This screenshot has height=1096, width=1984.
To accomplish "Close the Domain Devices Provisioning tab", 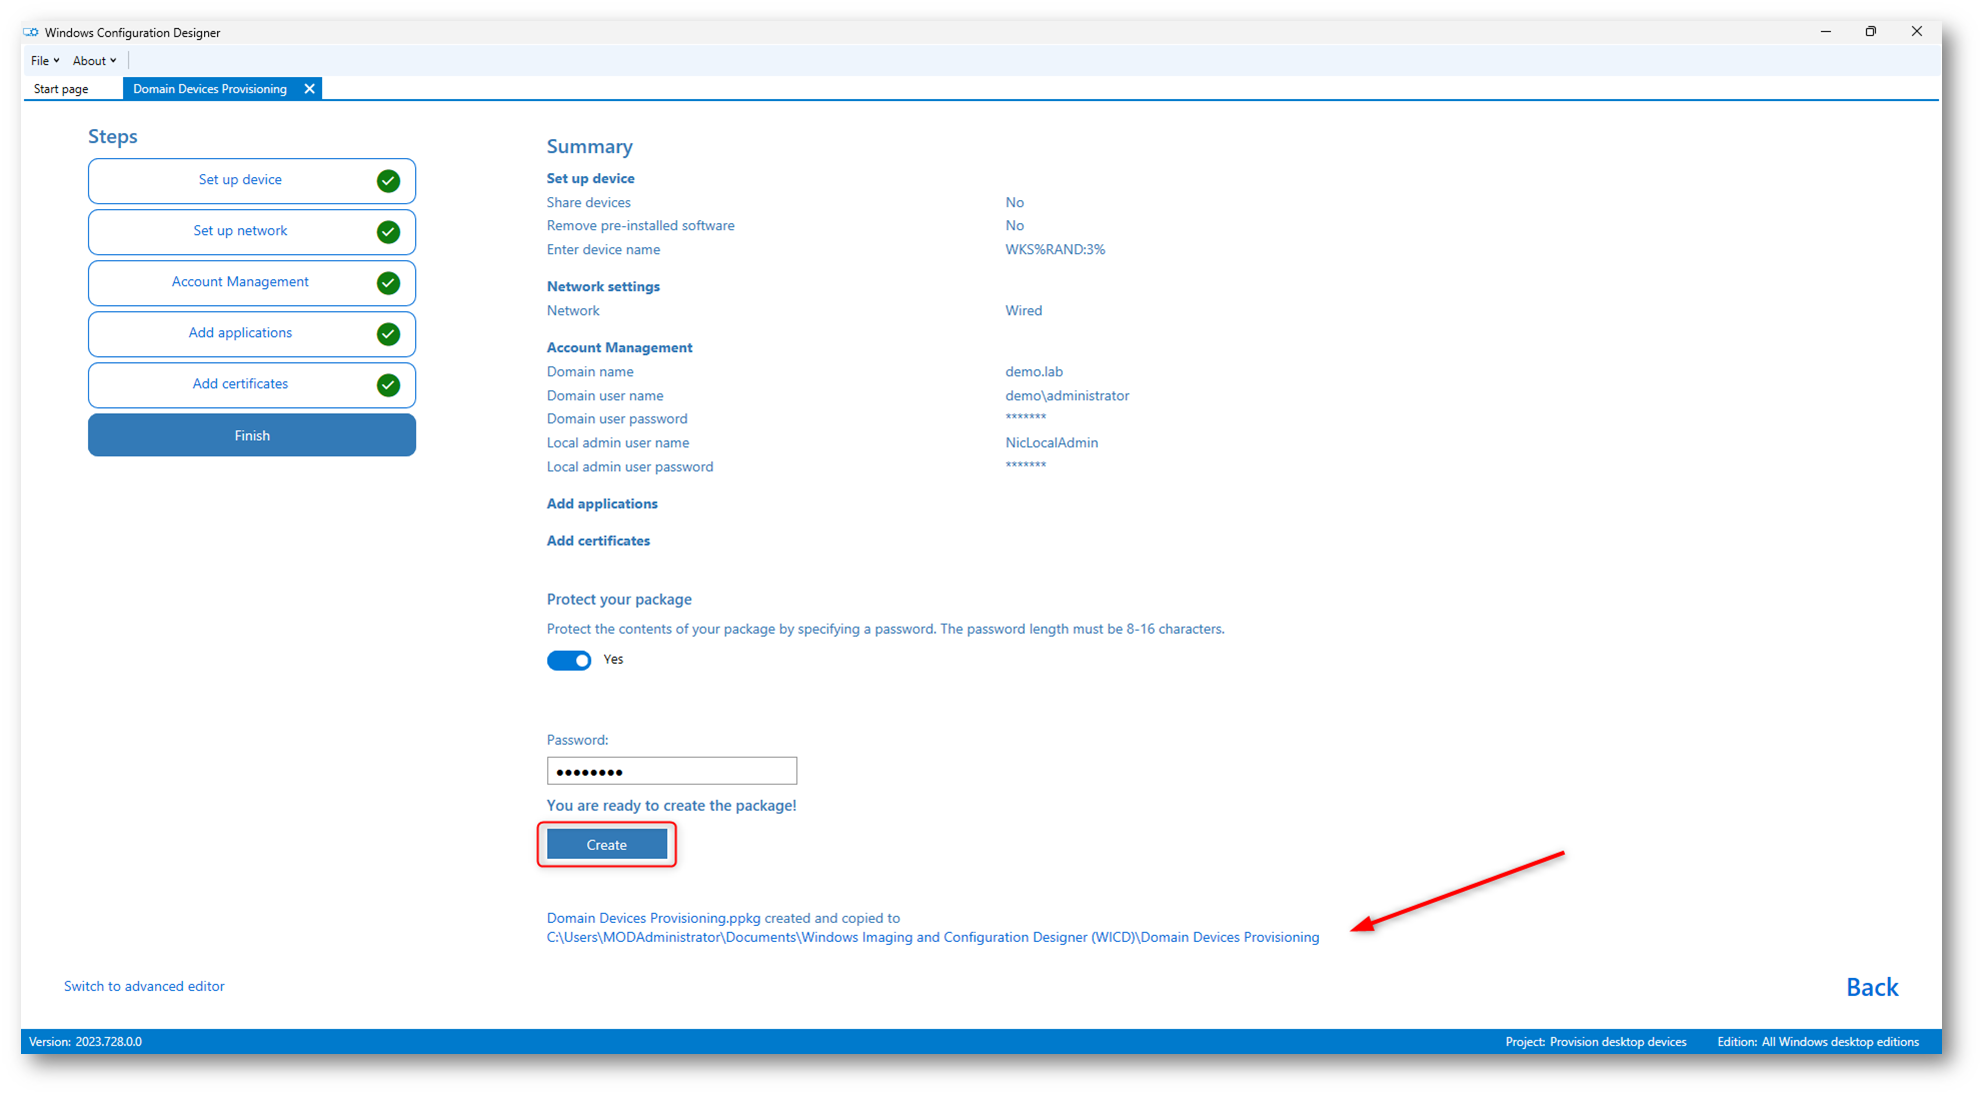I will (x=310, y=89).
